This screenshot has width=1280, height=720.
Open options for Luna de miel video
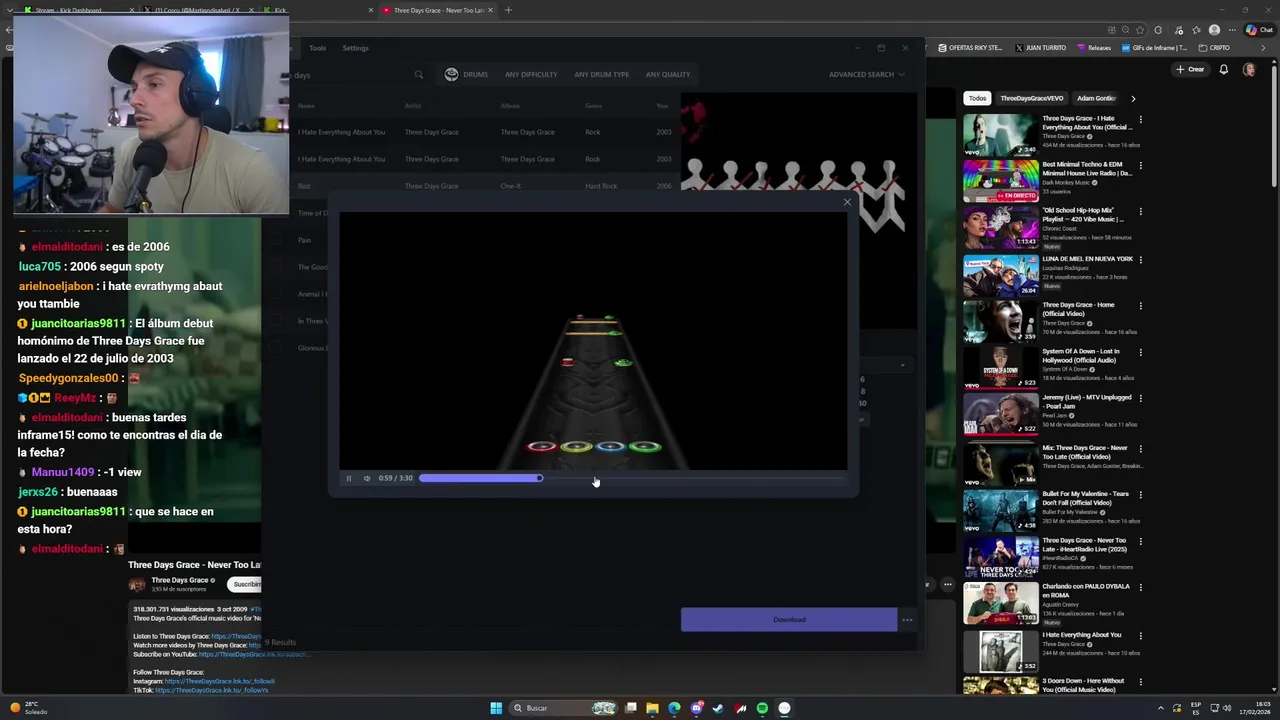1141,260
